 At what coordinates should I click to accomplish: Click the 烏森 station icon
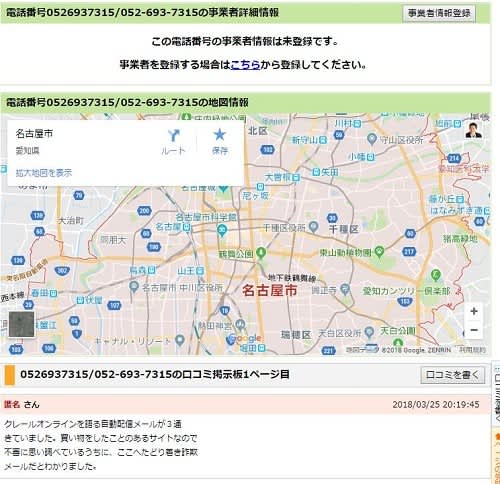151,270
